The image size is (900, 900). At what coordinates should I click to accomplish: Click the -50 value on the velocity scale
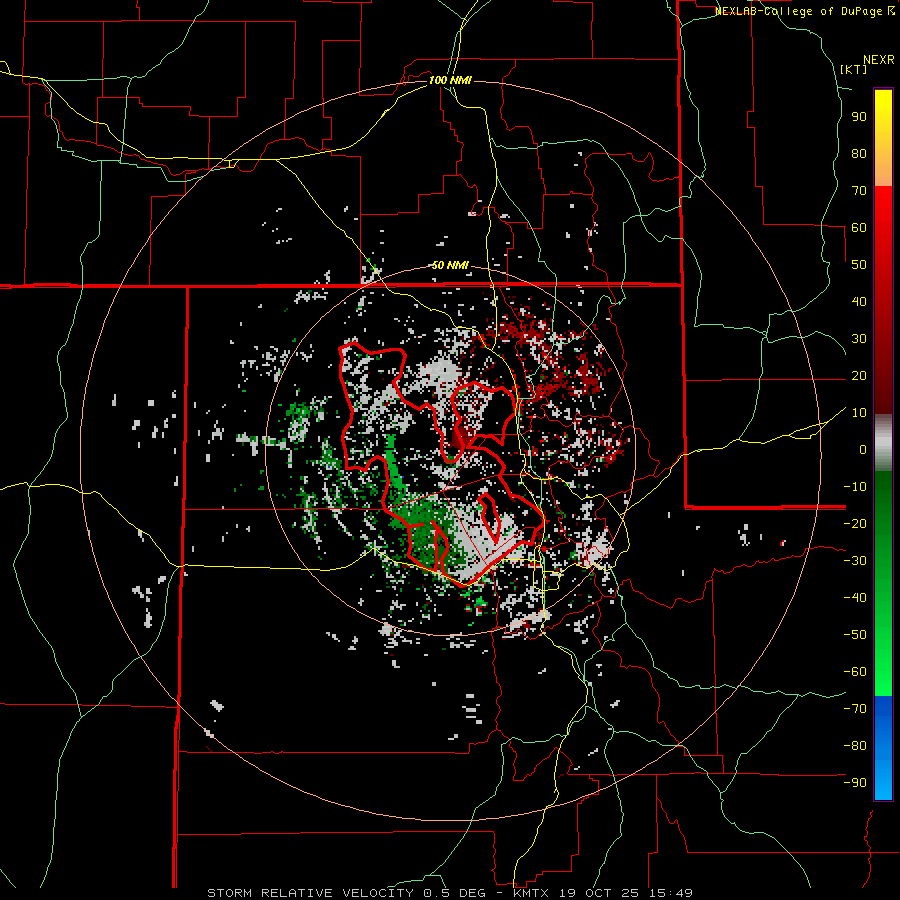coord(855,635)
